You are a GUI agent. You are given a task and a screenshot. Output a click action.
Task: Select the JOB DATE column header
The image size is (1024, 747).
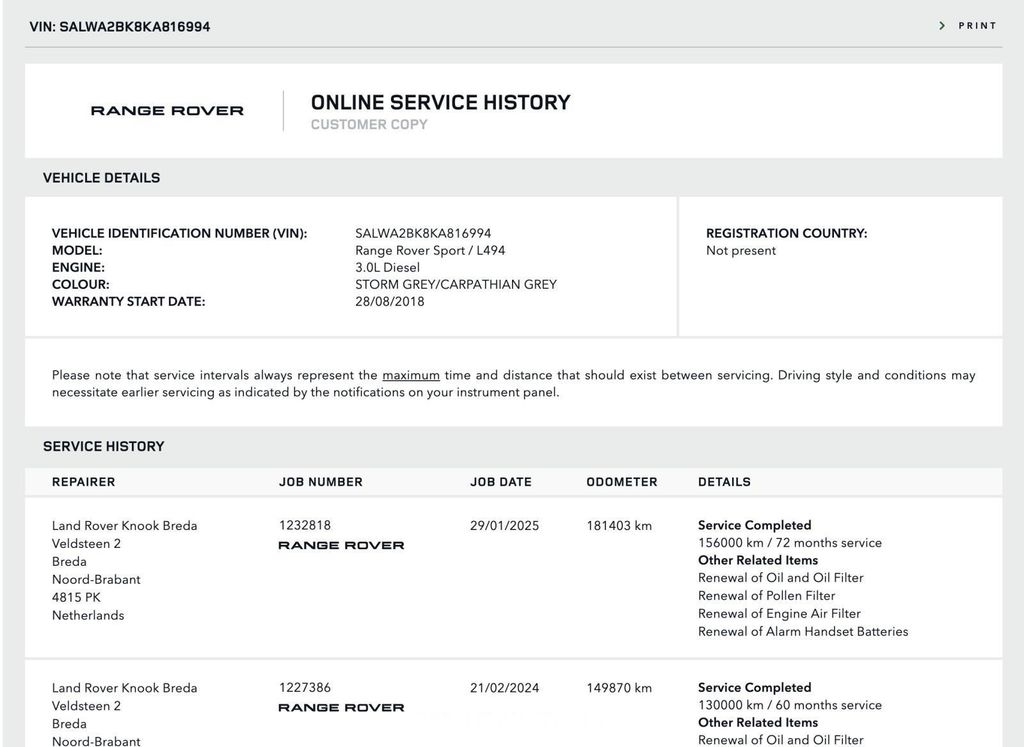coord(501,482)
